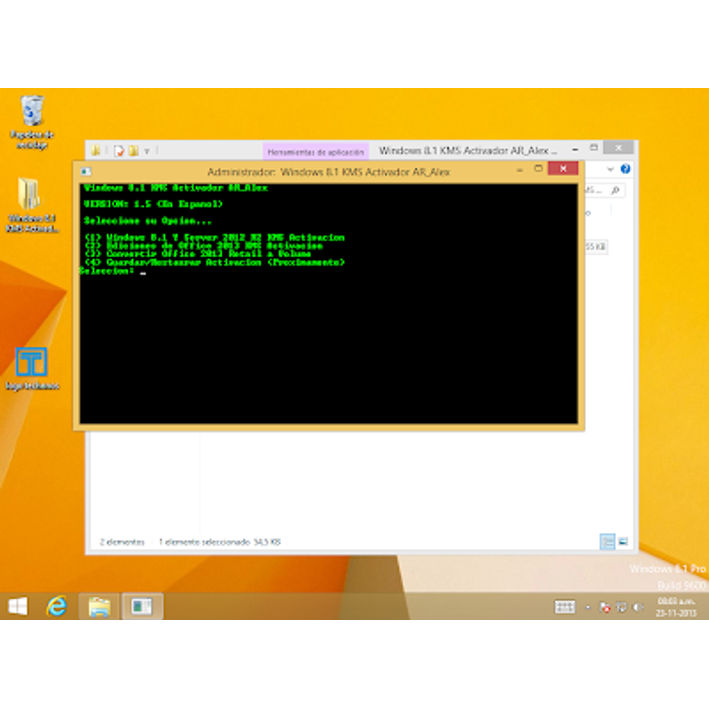The width and height of the screenshot is (709, 709).
Task: Open network status tray icon
Action: click(622, 607)
